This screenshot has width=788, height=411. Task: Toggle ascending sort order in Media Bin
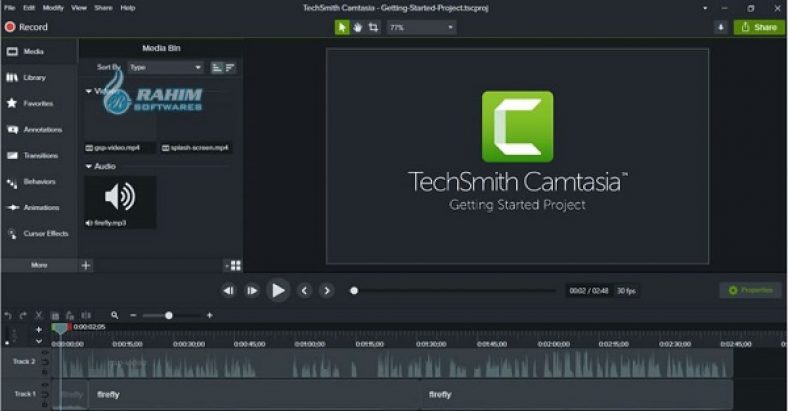pos(216,67)
